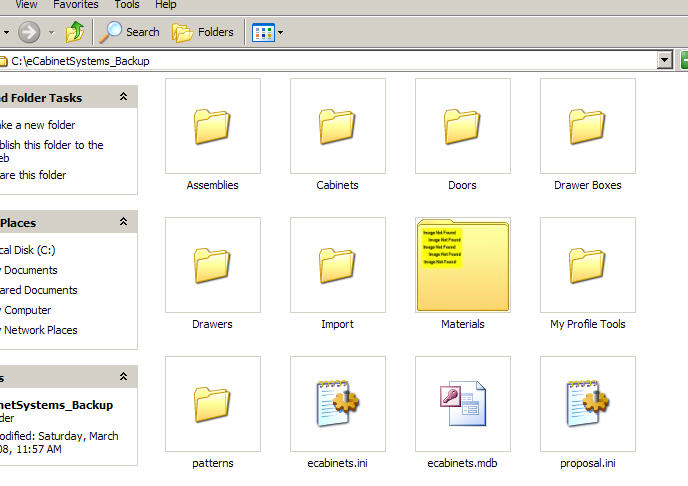Click the Materials folder name label
688x486 pixels.
pyautogui.click(x=463, y=325)
